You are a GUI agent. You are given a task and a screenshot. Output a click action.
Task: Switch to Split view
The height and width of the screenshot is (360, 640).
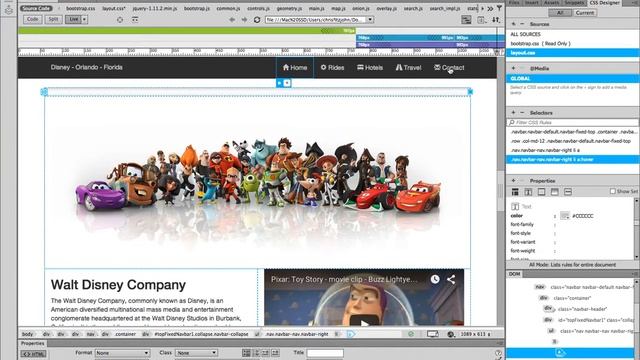[x=53, y=19]
